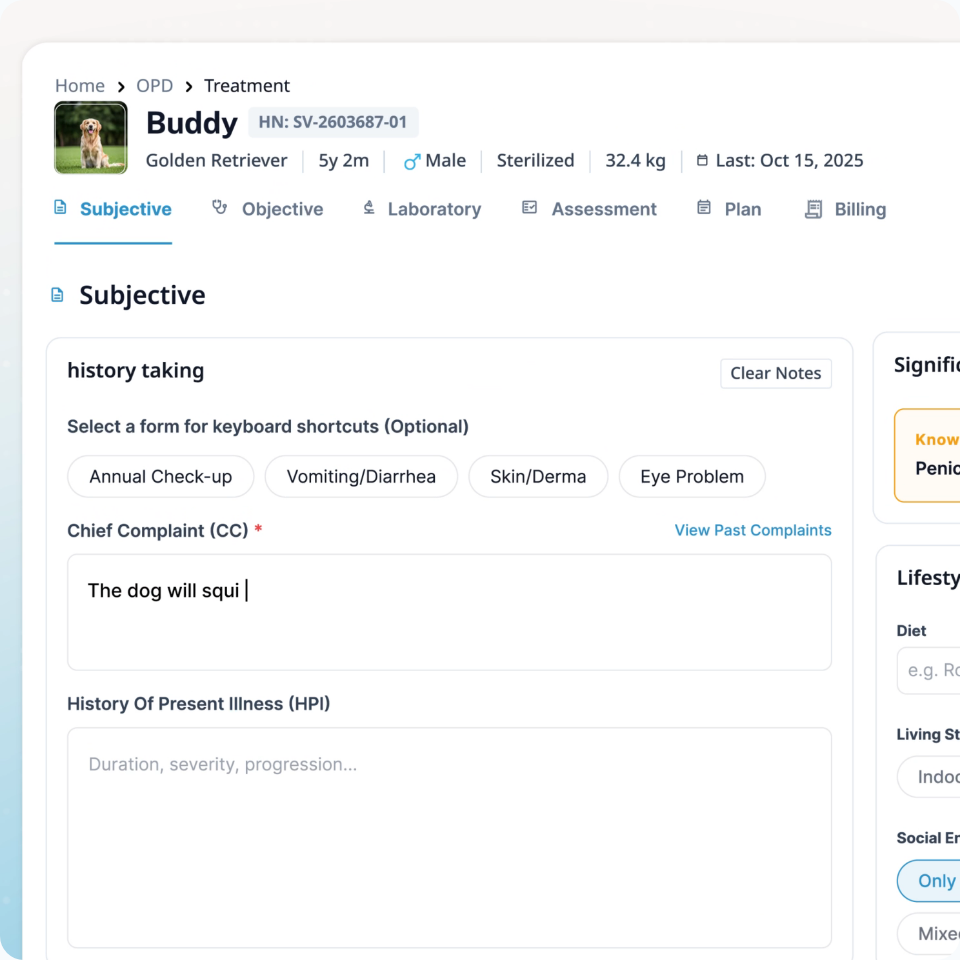Click the male gender symbol icon

pos(411,161)
